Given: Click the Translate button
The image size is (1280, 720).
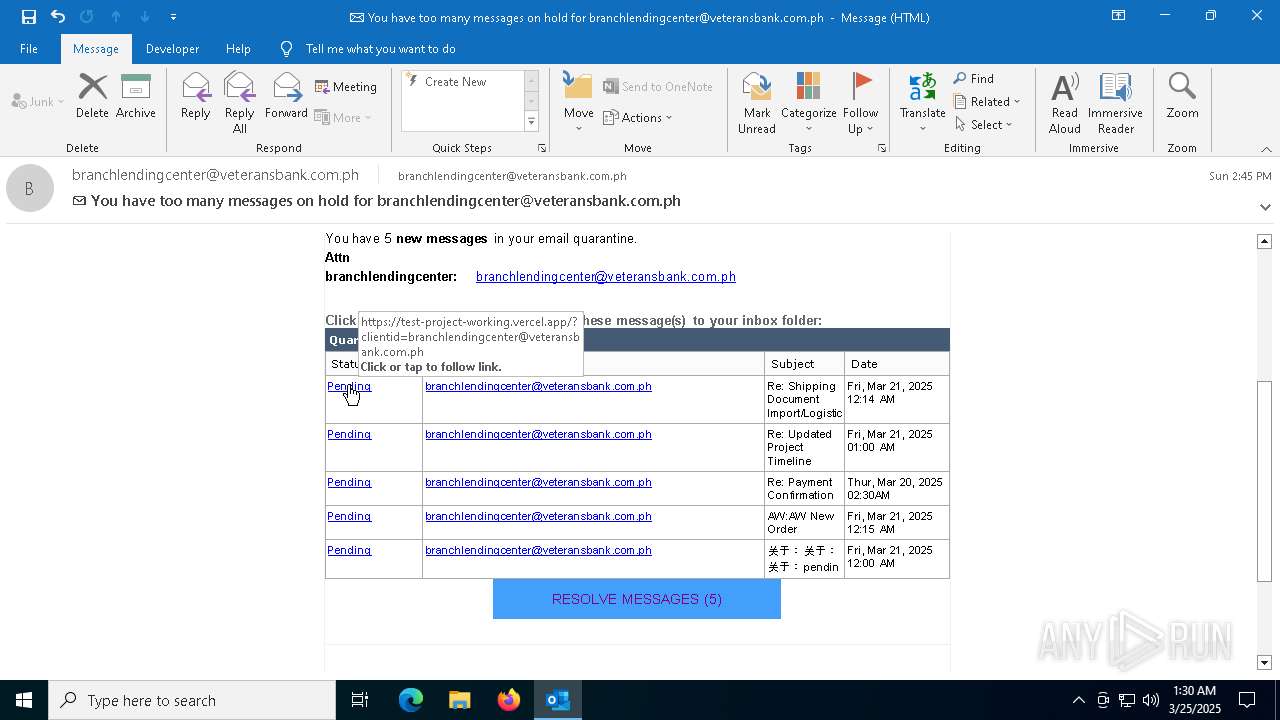Looking at the screenshot, I should [x=922, y=103].
